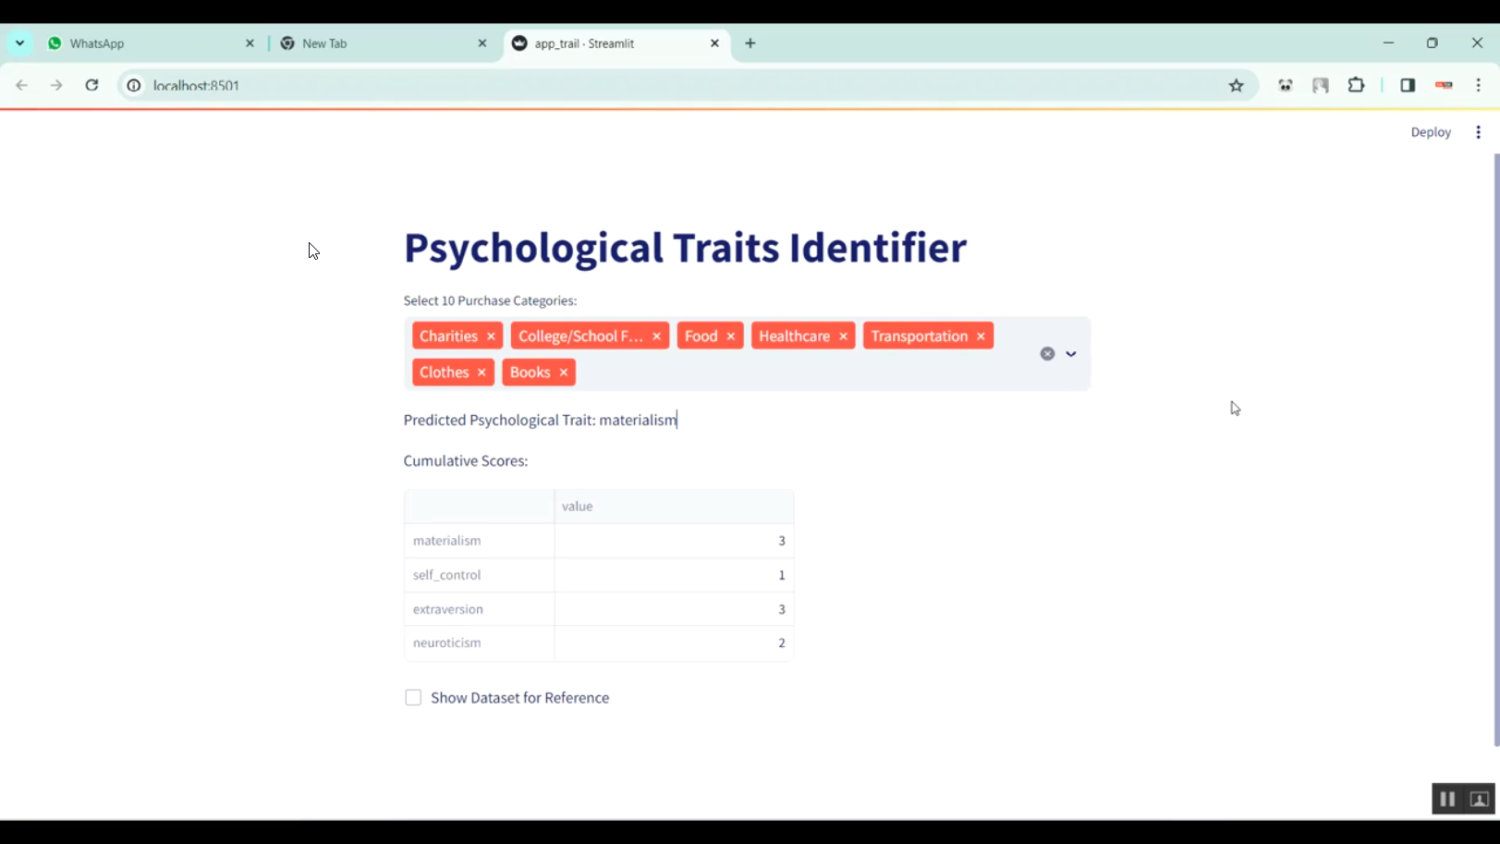1500x844 pixels.
Task: Reload the Streamlit page
Action: tap(91, 85)
